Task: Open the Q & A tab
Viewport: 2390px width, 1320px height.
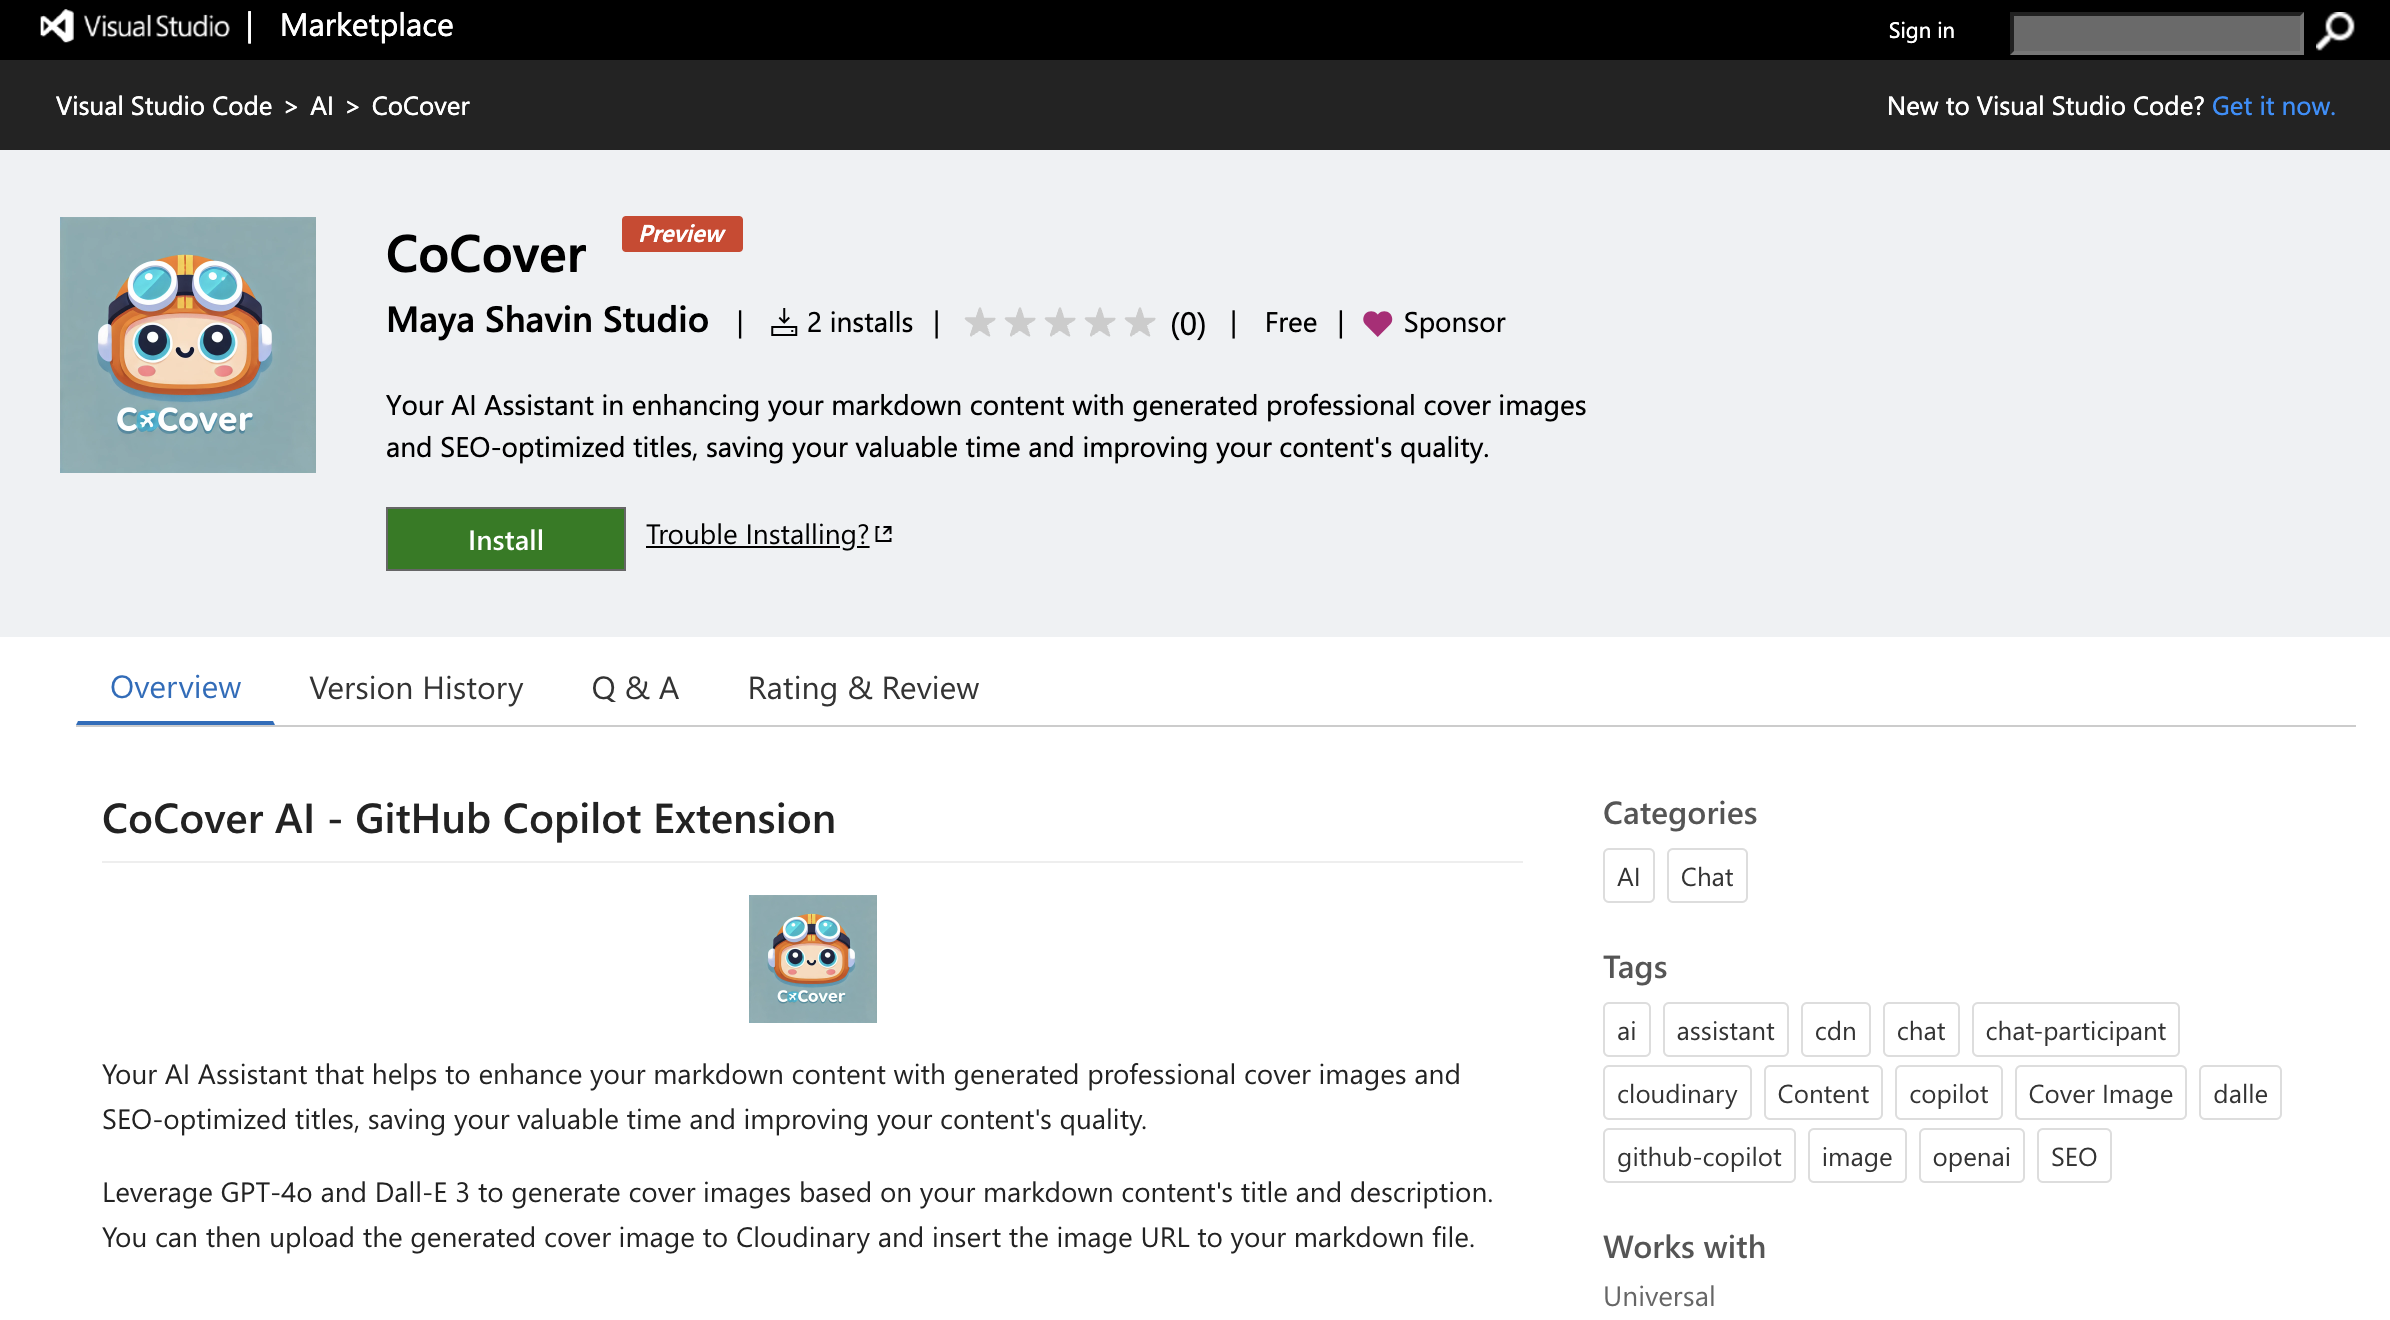Action: pos(636,688)
